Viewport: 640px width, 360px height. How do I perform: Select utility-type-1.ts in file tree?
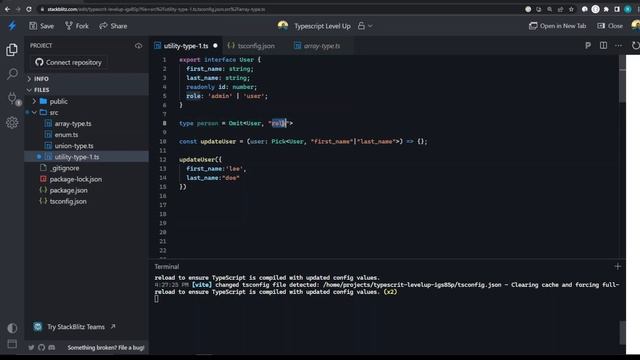[x=86, y=157]
